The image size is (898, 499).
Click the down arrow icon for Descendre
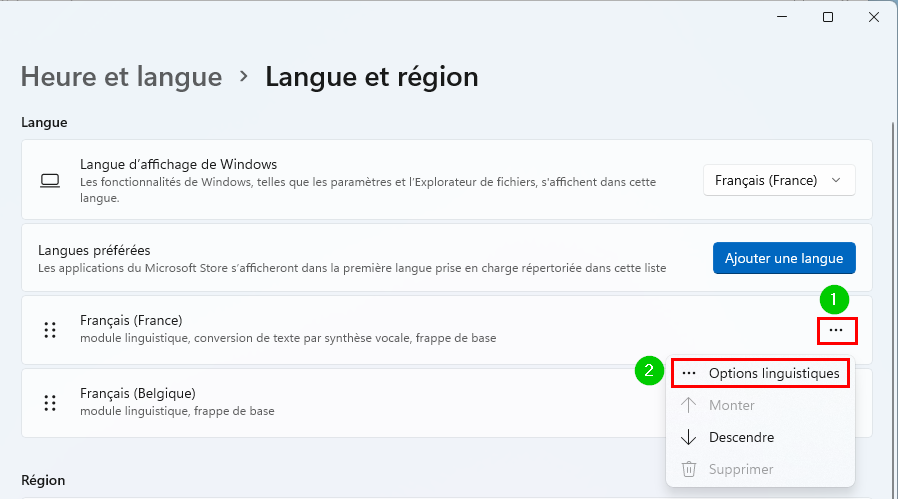[x=688, y=438]
